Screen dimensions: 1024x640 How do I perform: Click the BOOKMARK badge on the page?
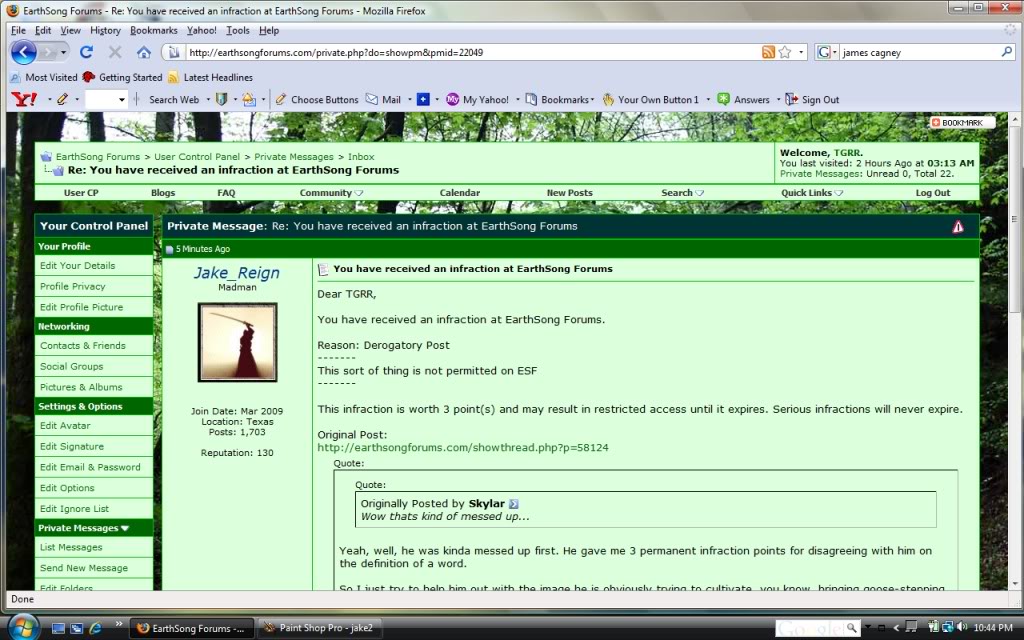click(x=962, y=122)
